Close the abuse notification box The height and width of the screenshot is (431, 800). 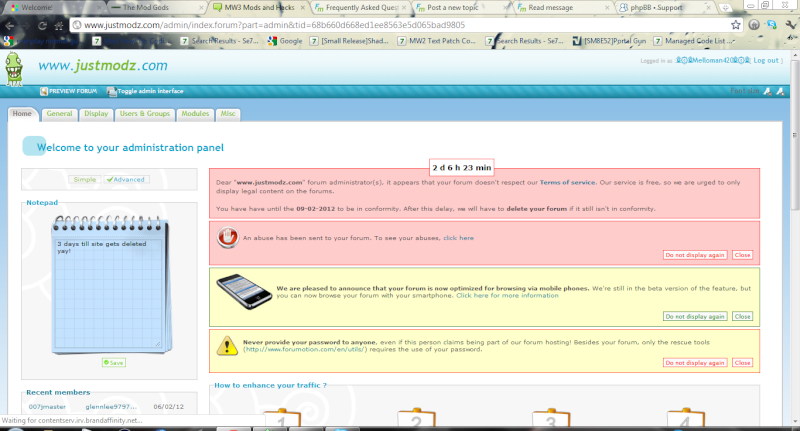pos(742,255)
